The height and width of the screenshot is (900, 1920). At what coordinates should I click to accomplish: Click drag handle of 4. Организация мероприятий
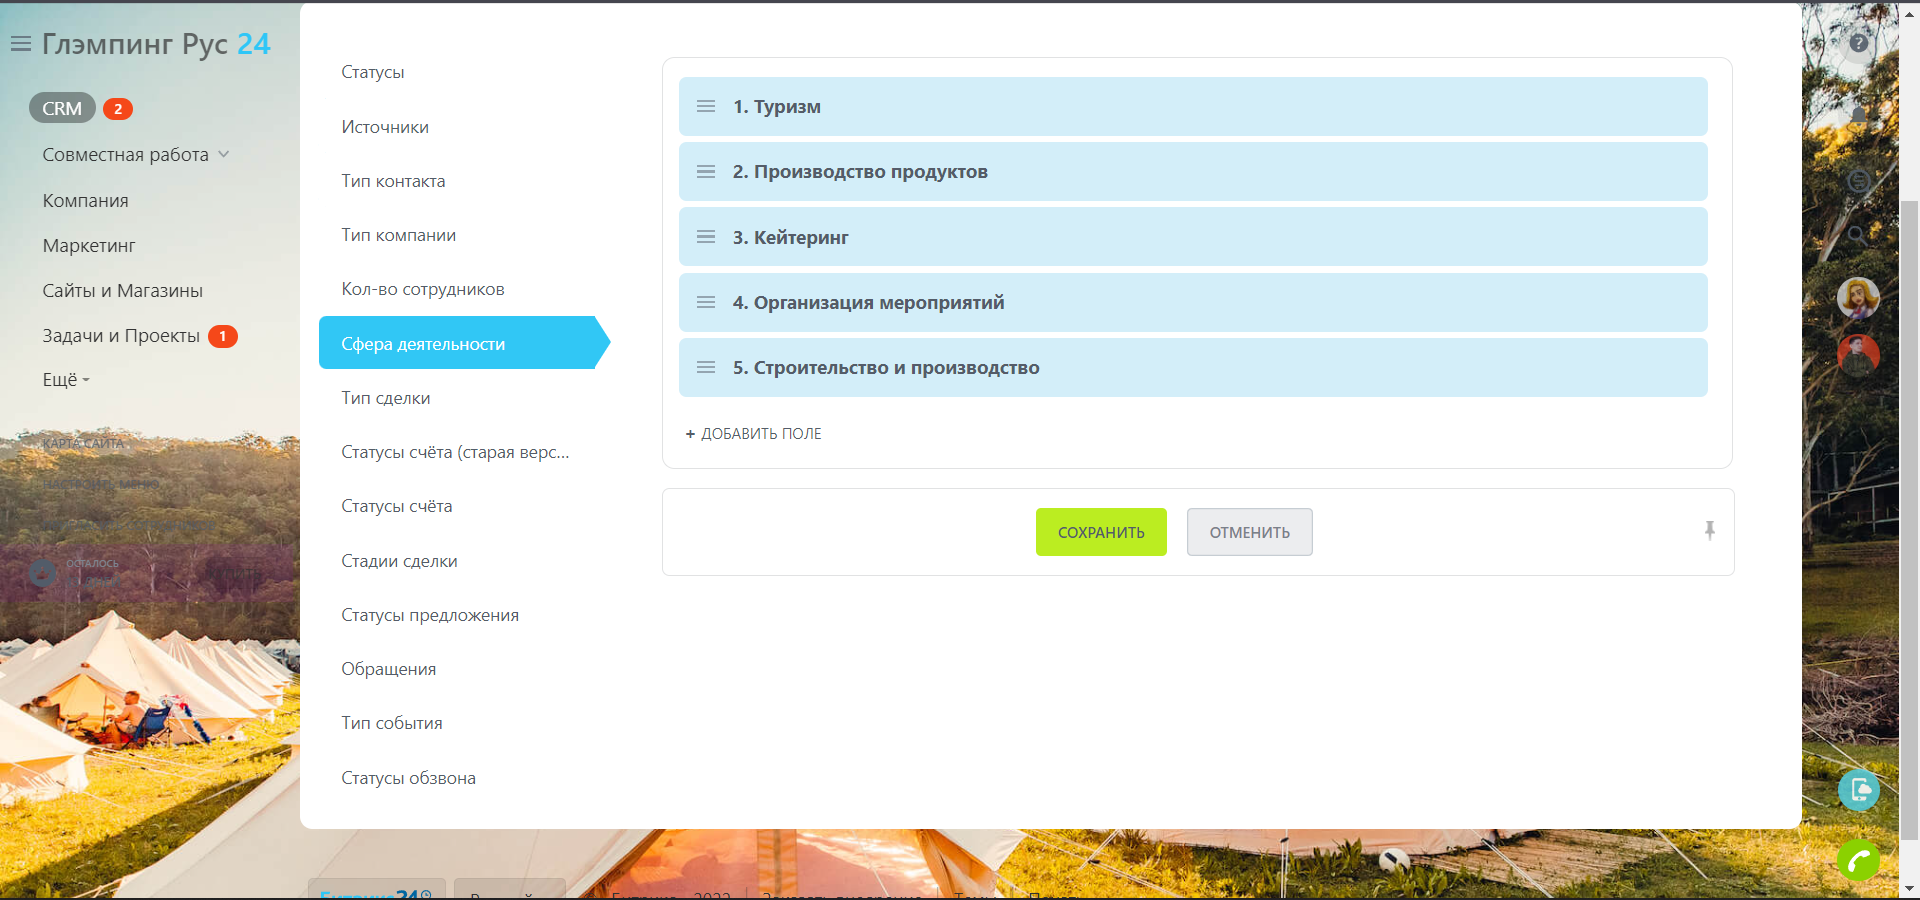706,302
